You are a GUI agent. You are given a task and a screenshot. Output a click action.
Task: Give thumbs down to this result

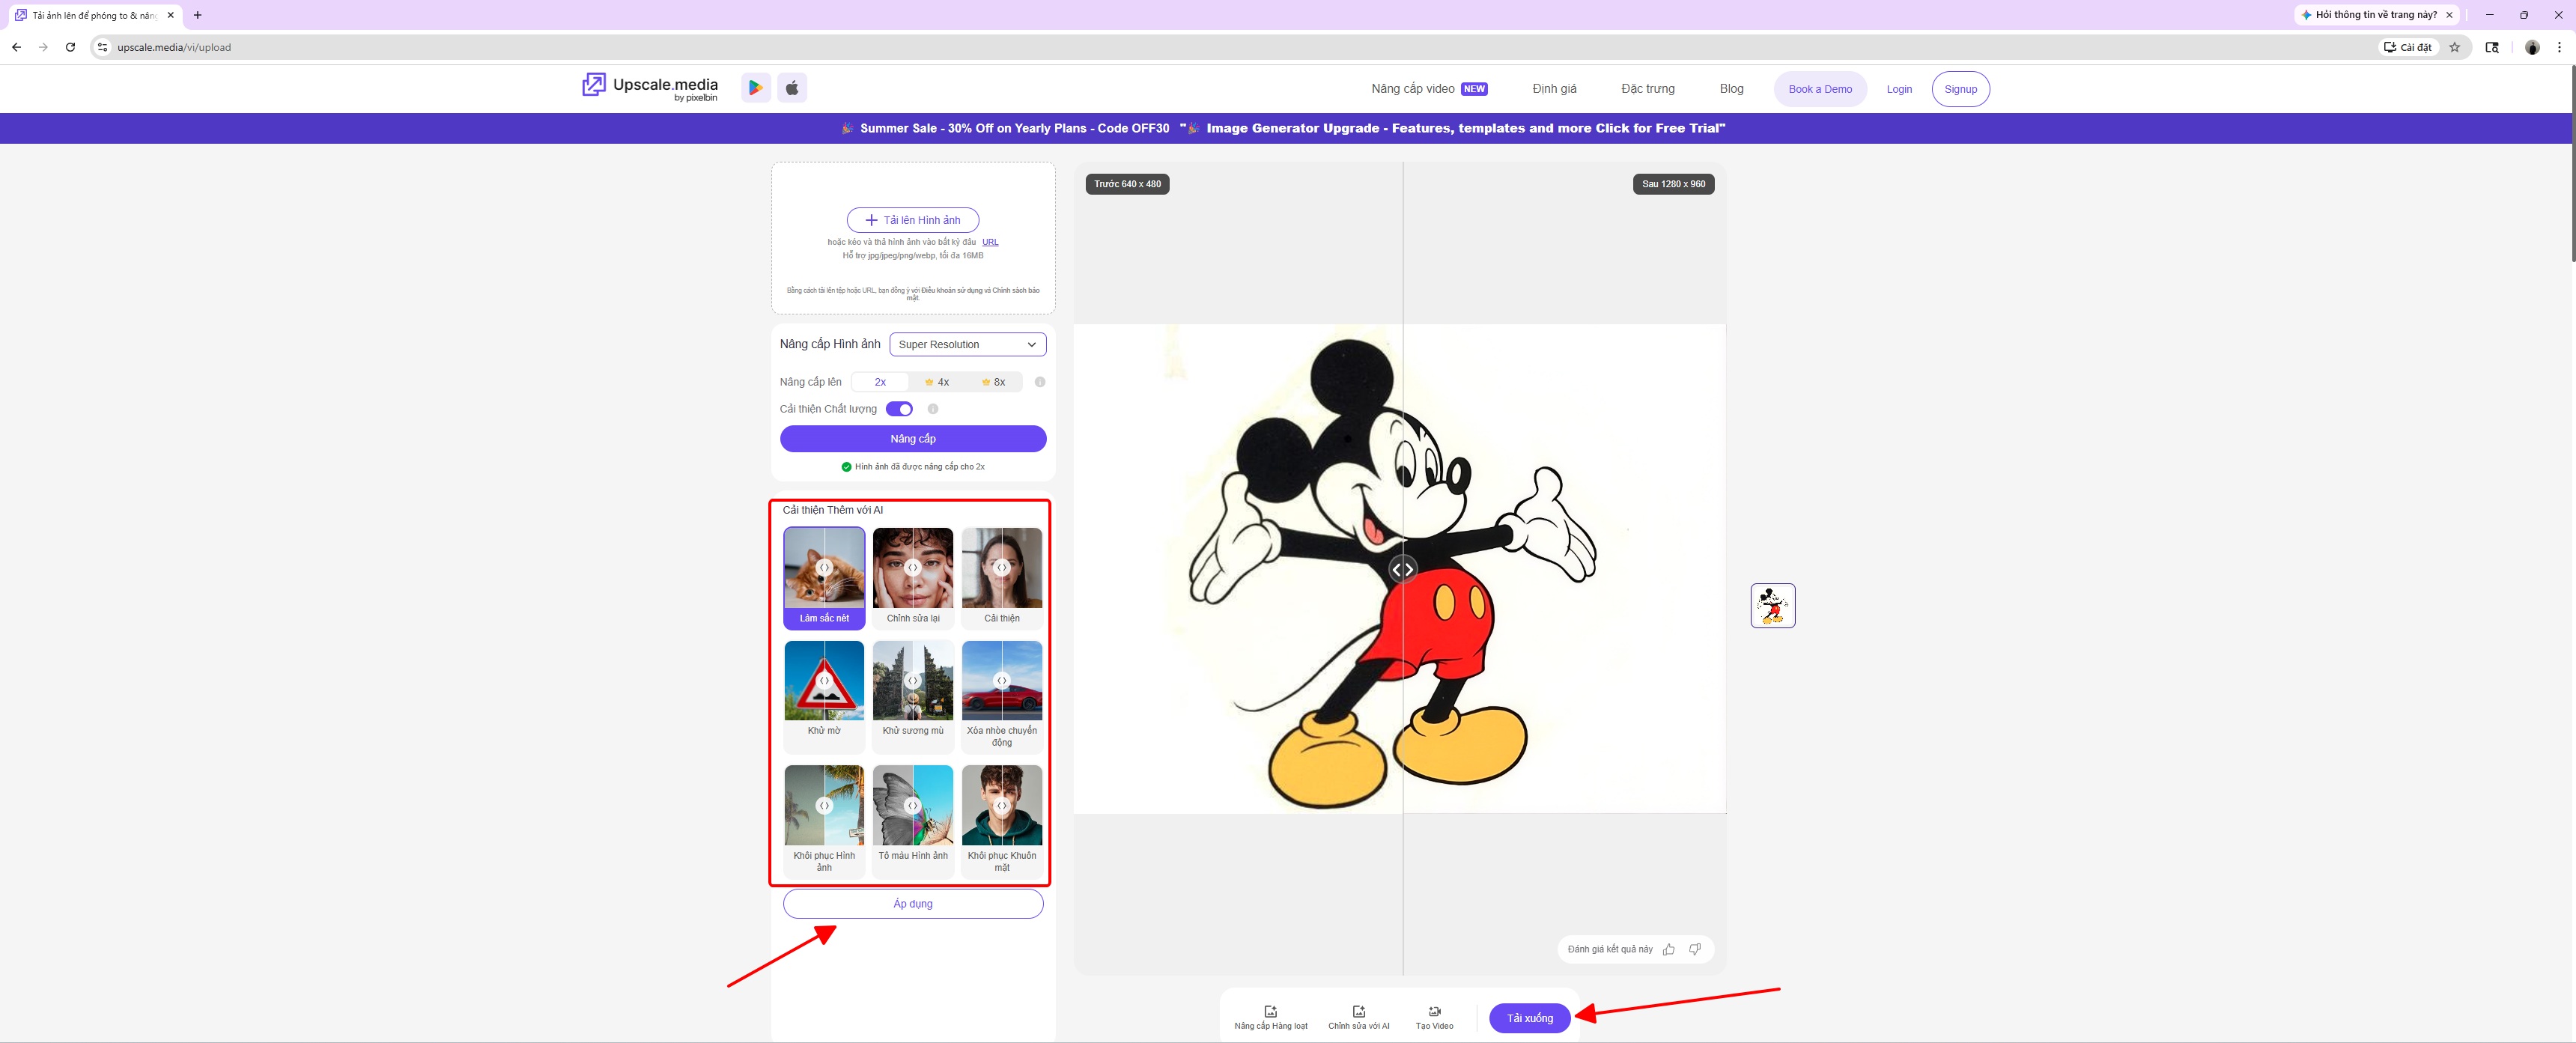pos(1695,949)
